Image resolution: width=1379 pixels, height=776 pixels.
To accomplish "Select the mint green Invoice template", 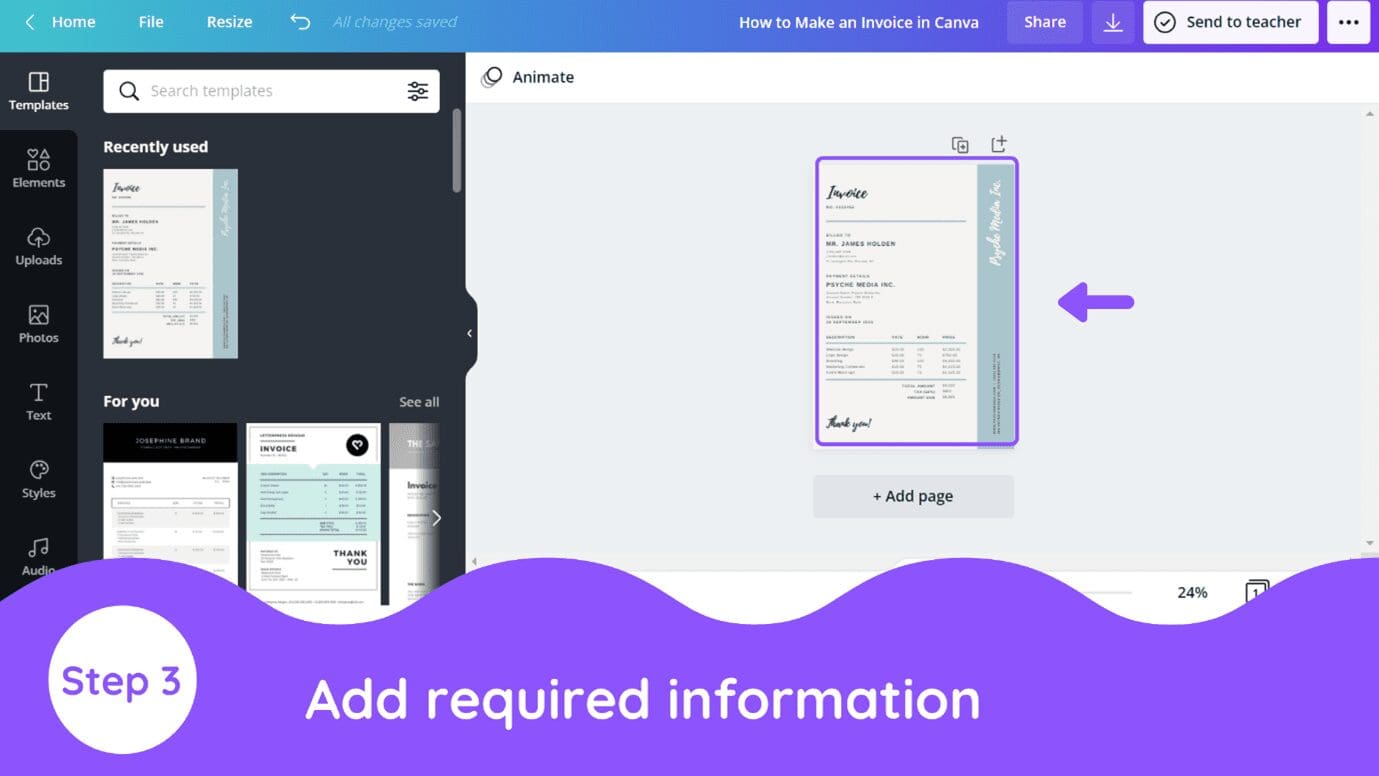I will pyautogui.click(x=314, y=514).
